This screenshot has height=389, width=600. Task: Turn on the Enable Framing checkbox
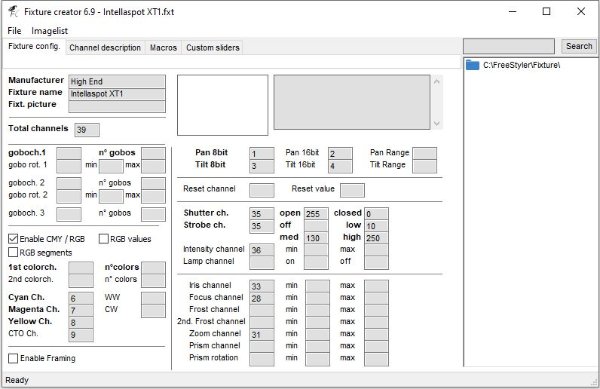pyautogui.click(x=13, y=358)
